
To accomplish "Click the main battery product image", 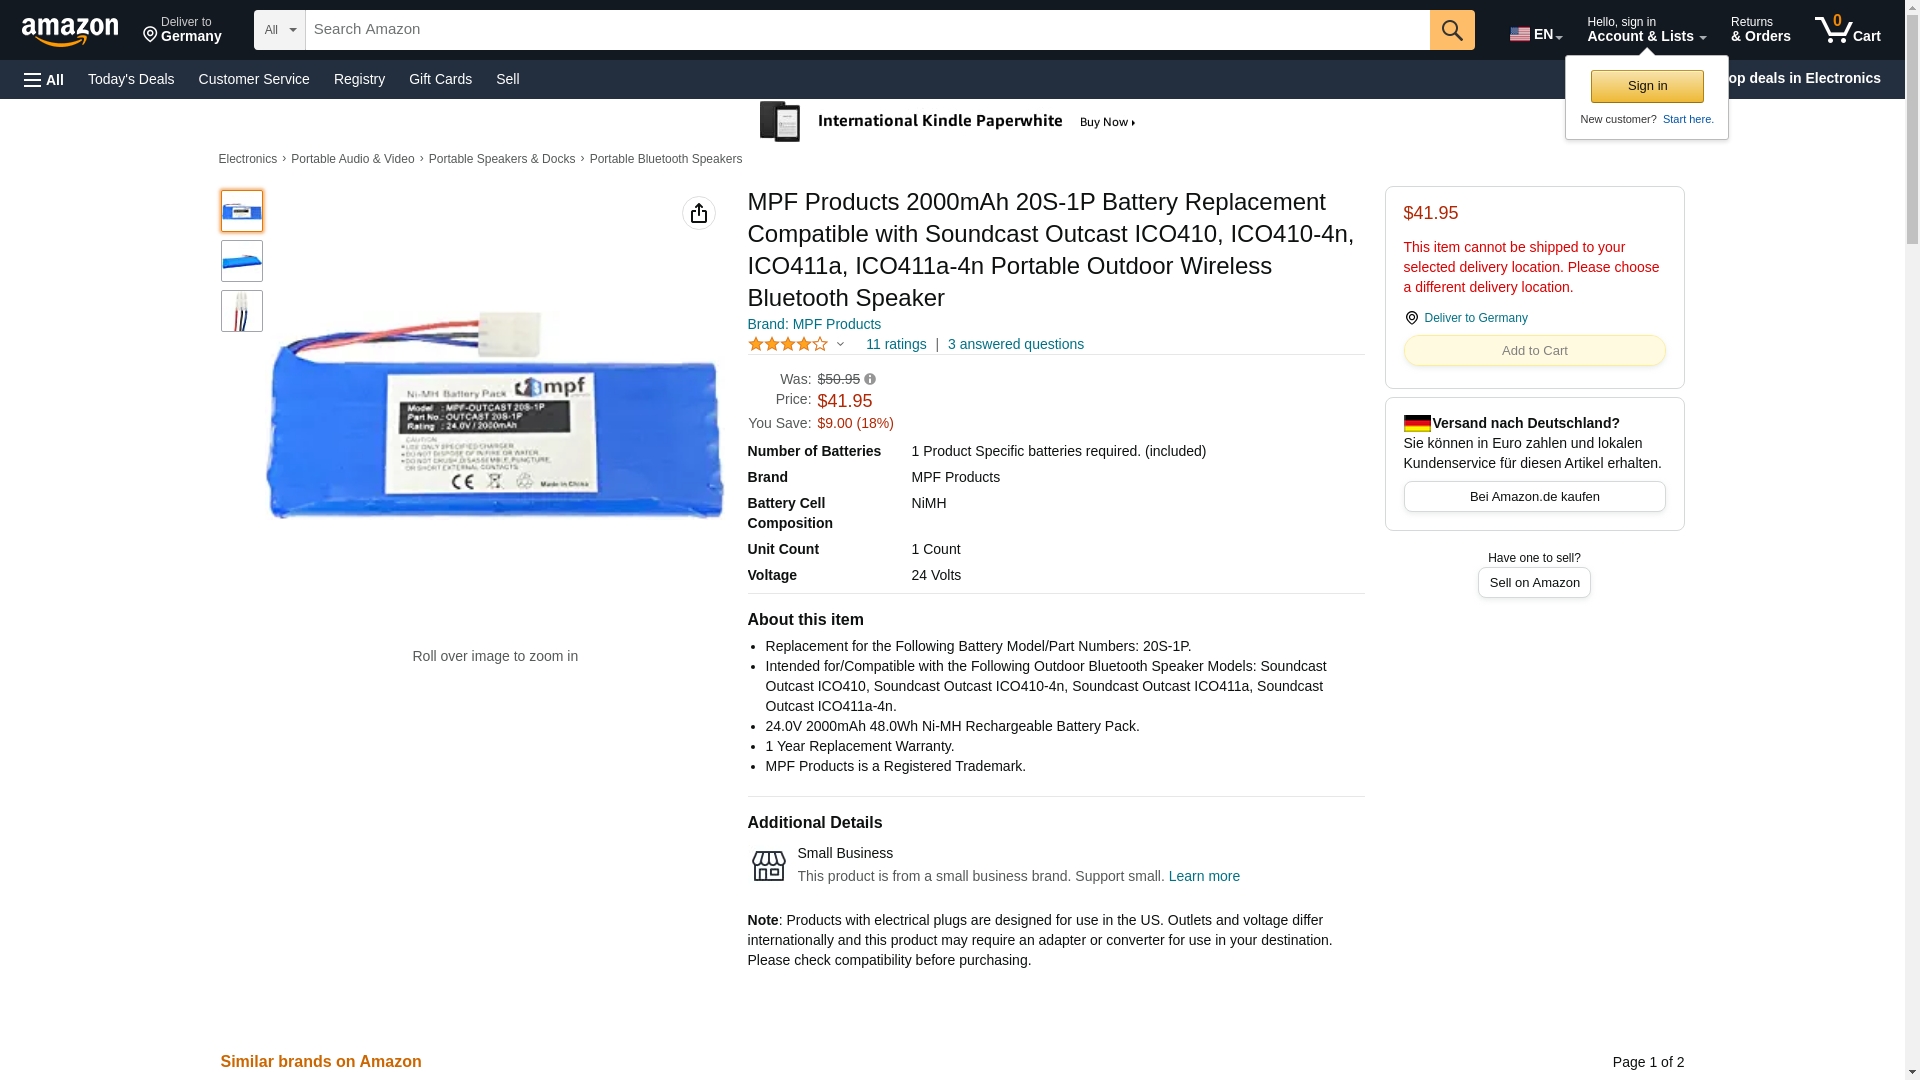I will coord(495,415).
